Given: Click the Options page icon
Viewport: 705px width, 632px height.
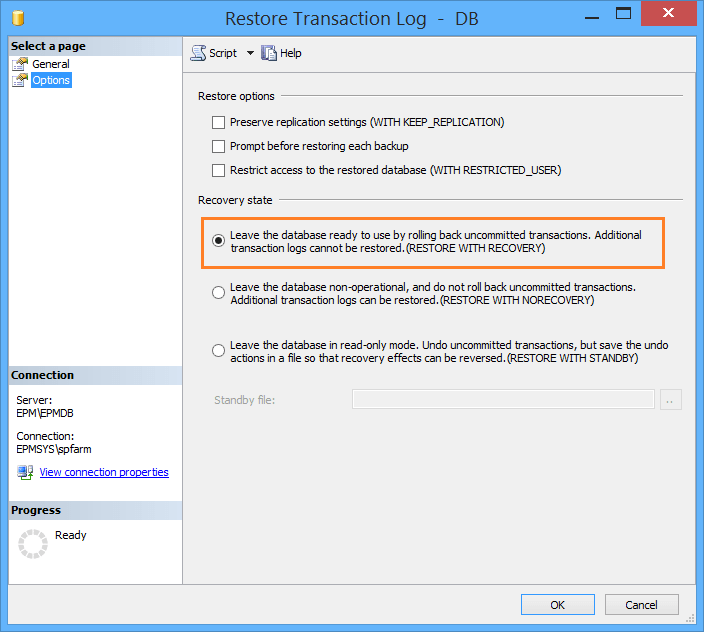Looking at the screenshot, I should coord(20,80).
